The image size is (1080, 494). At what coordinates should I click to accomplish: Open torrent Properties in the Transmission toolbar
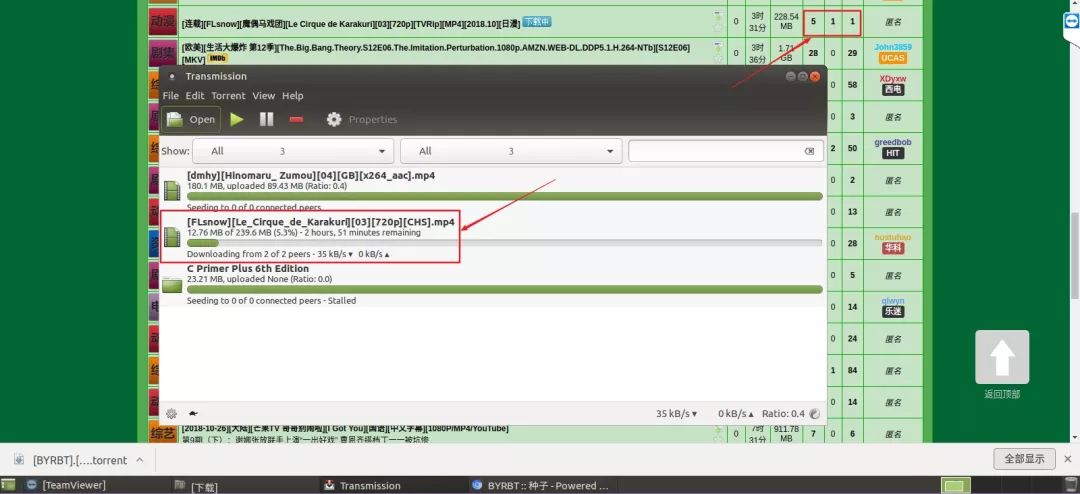click(362, 119)
